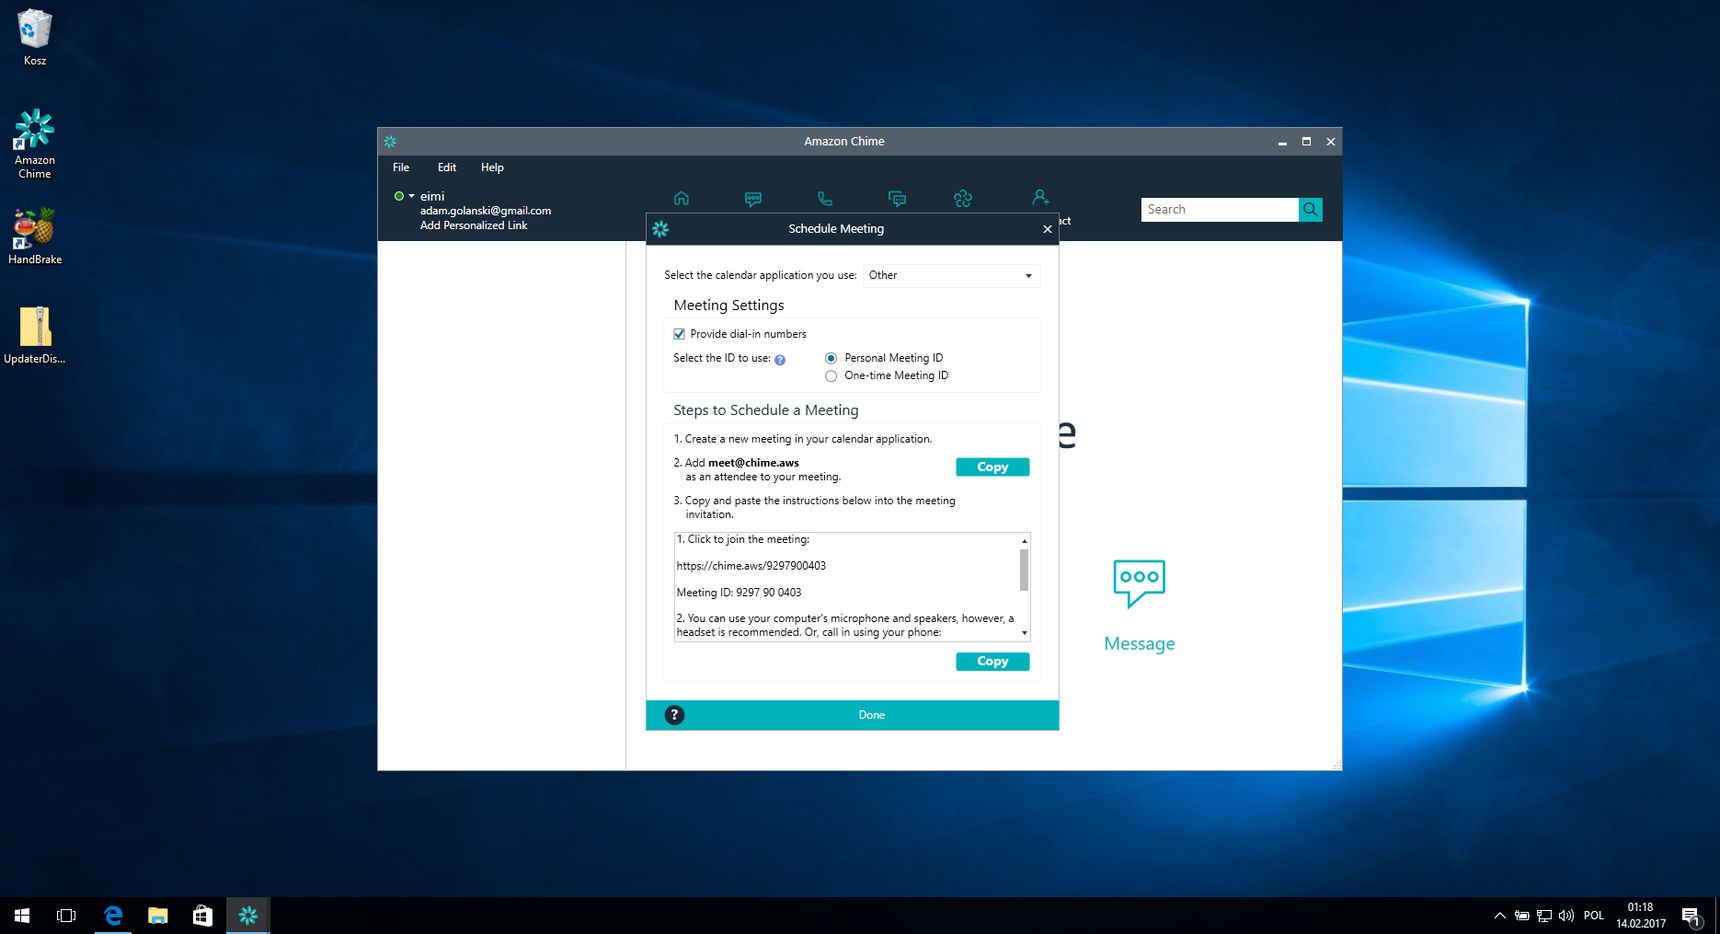Open File Explorer from taskbar
The image size is (1720, 934).
[158, 915]
